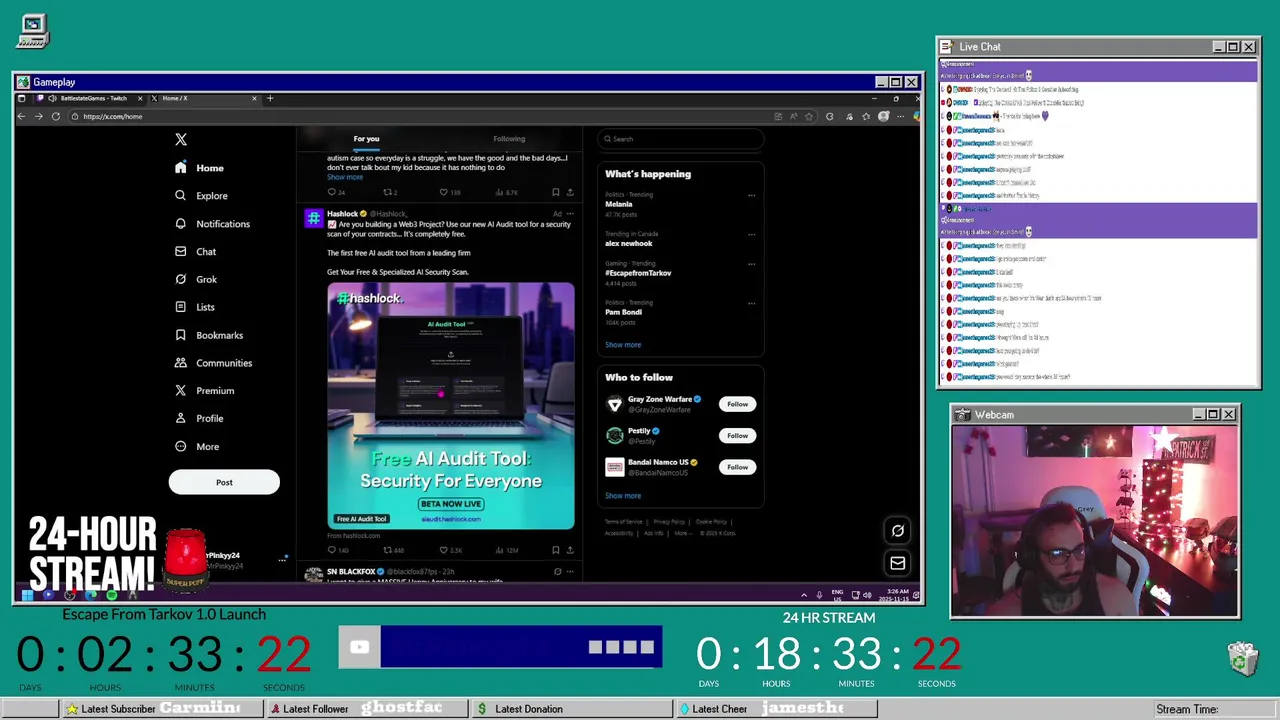Share the Hashlock ad post

(x=570, y=550)
